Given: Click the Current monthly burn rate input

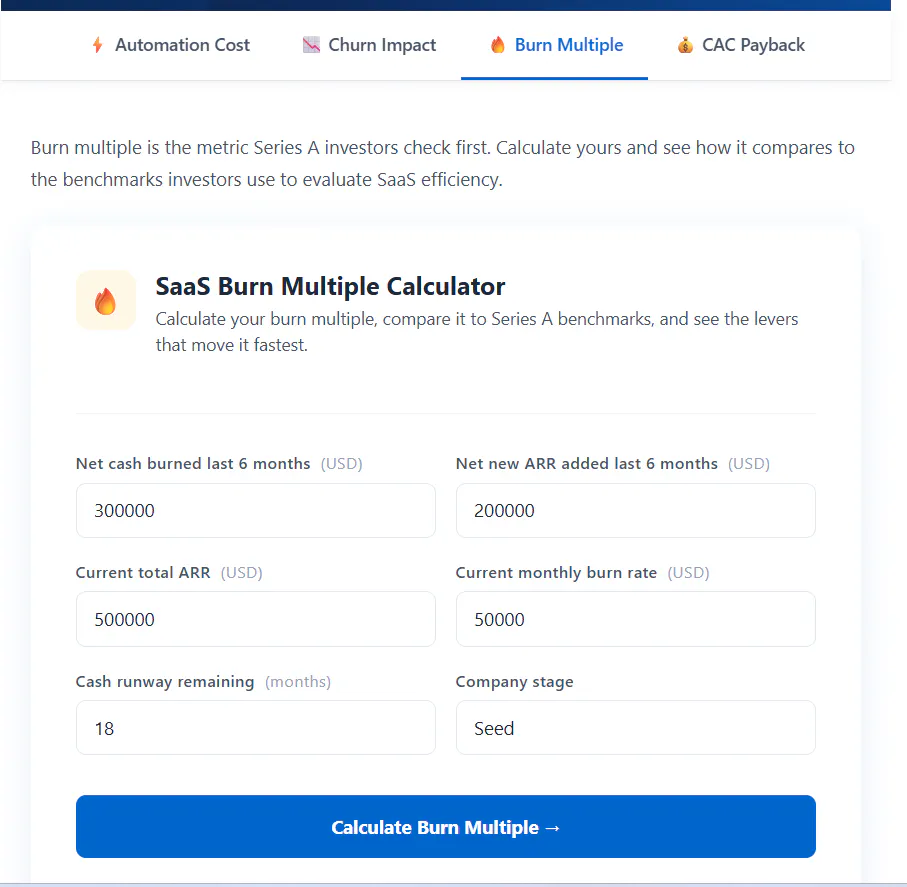Looking at the screenshot, I should click(636, 619).
